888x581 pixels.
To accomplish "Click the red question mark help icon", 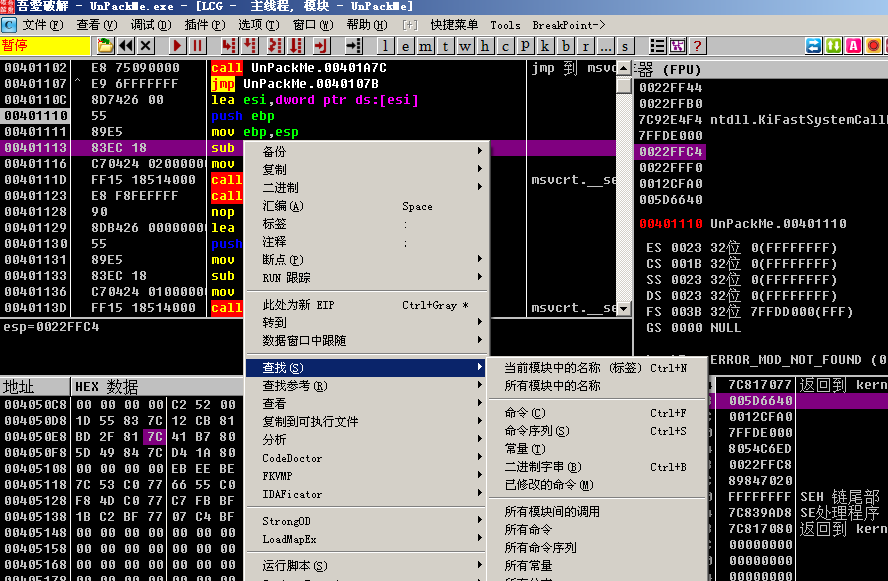I will 698,46.
